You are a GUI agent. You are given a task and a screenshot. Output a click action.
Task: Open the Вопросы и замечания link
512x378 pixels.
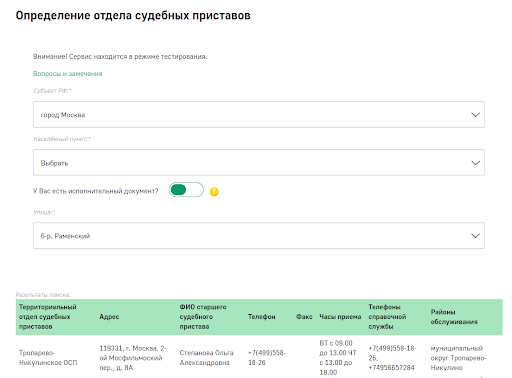pyautogui.click(x=67, y=74)
